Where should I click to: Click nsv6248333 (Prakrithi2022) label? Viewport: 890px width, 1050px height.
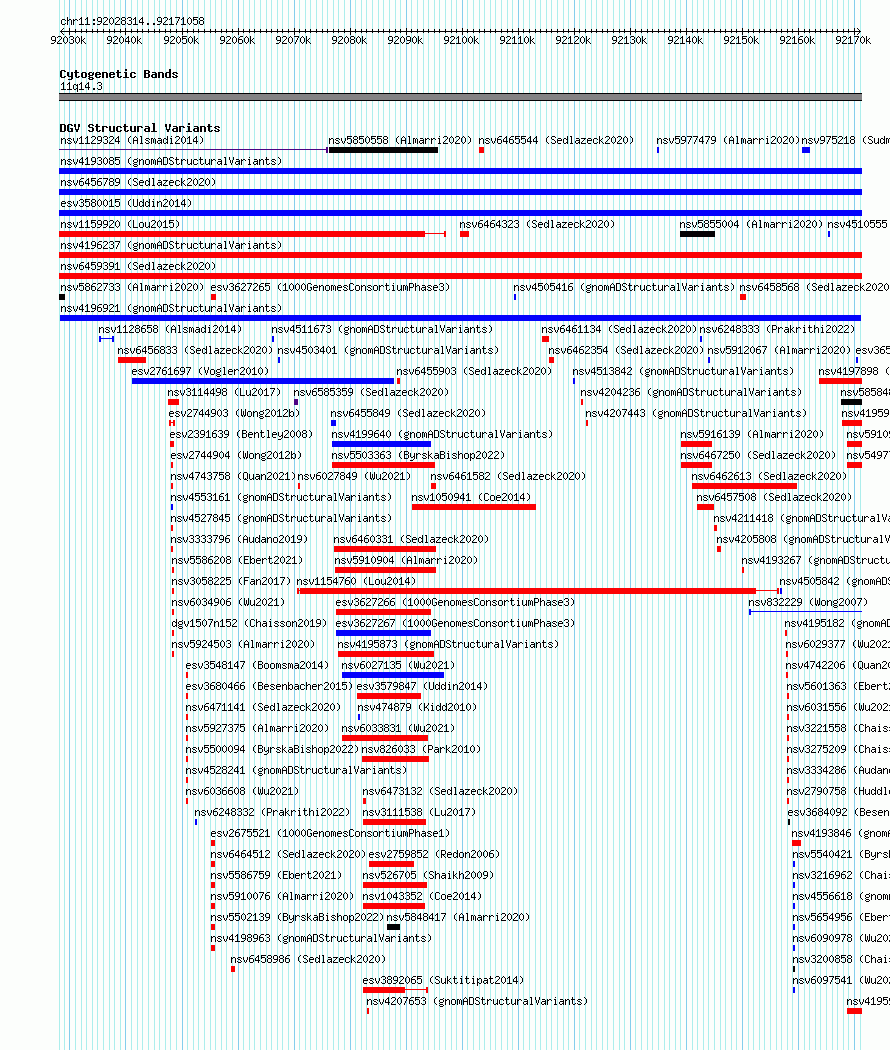point(777,329)
